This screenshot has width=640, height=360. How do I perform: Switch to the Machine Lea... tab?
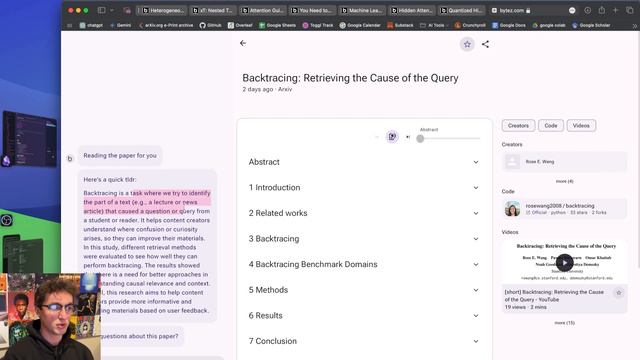[362, 10]
